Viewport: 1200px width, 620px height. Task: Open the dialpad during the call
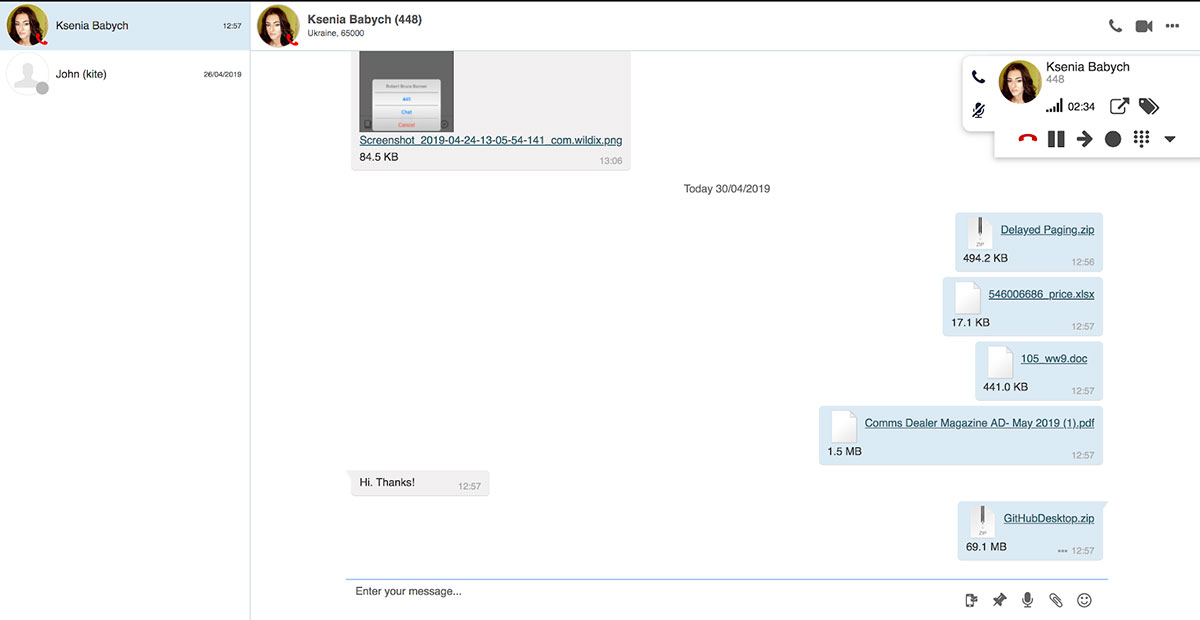coord(1142,138)
